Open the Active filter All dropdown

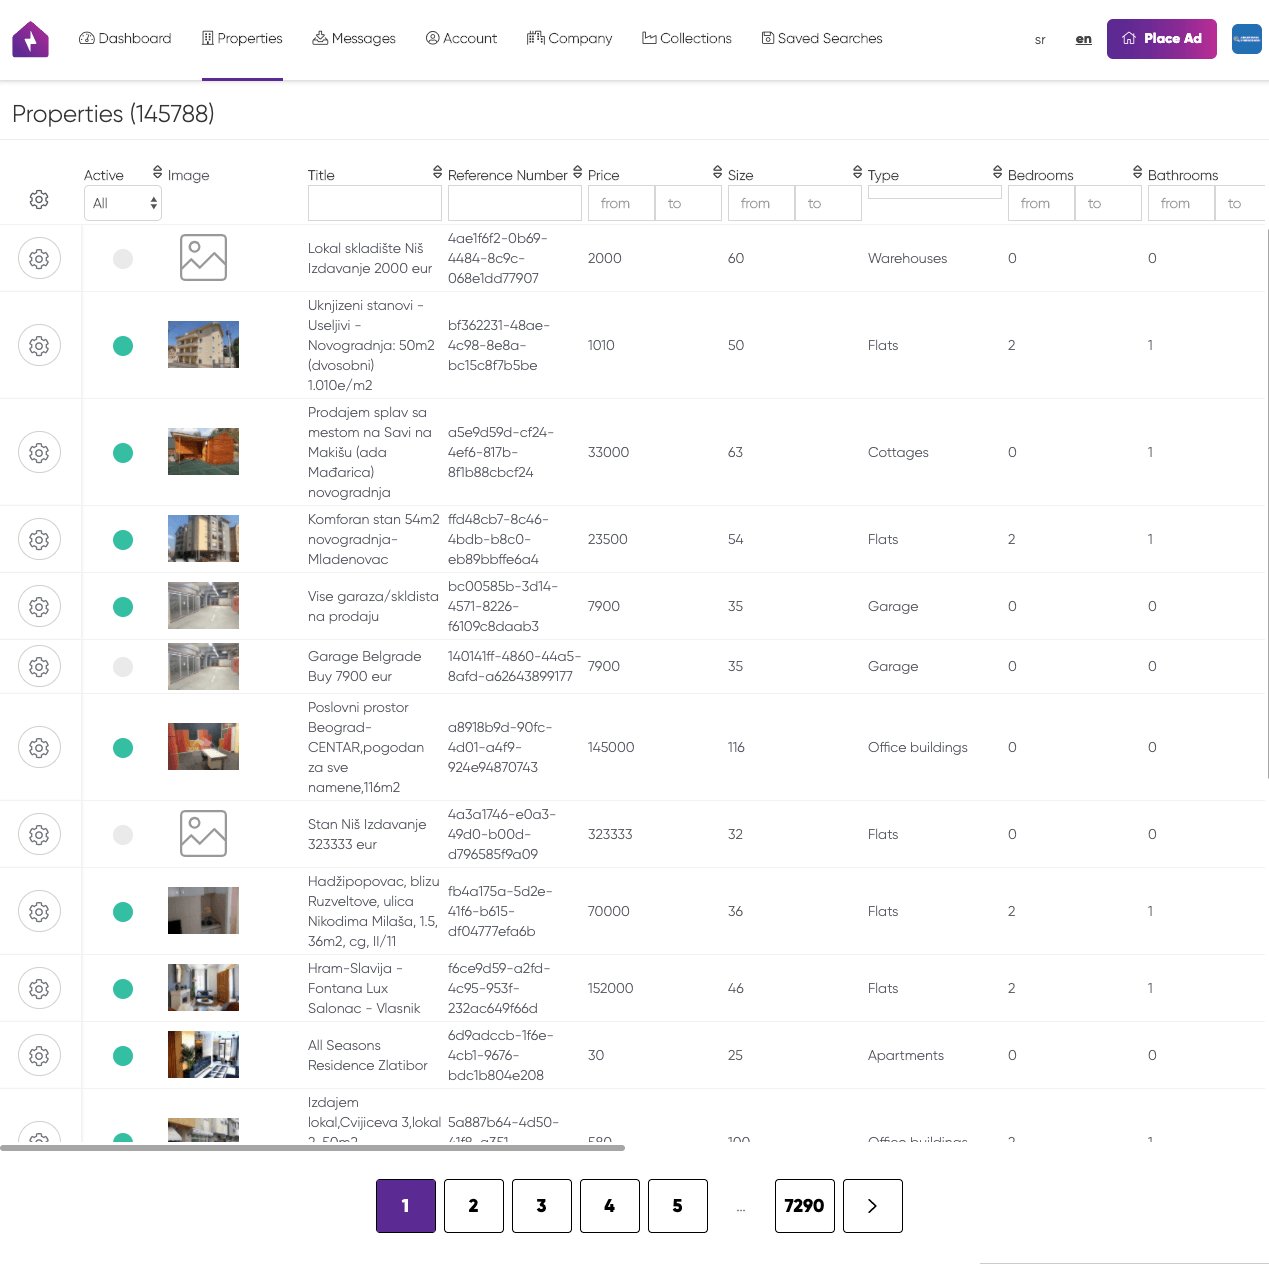point(123,203)
